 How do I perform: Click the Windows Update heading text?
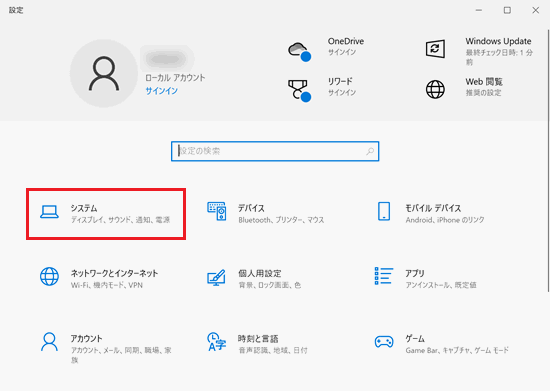click(x=498, y=41)
